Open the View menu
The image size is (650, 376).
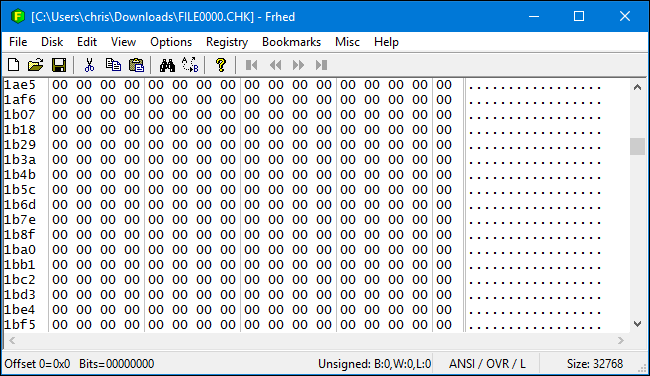(123, 42)
